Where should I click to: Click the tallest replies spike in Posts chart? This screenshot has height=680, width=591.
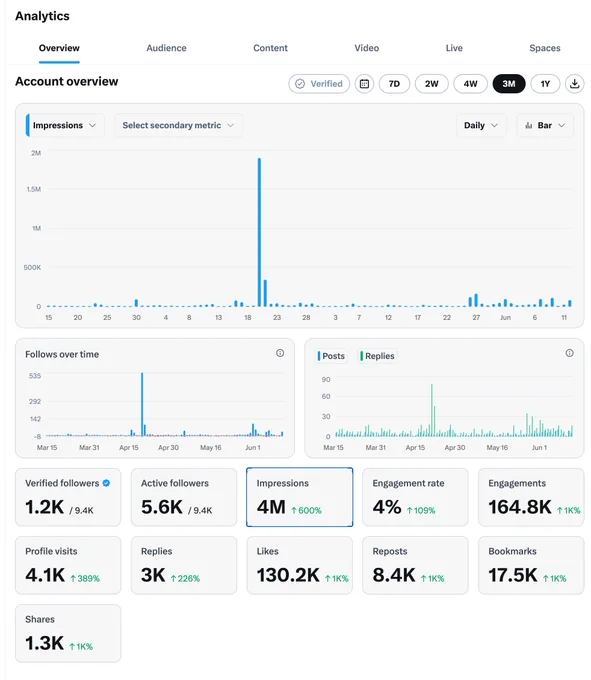tap(431, 410)
